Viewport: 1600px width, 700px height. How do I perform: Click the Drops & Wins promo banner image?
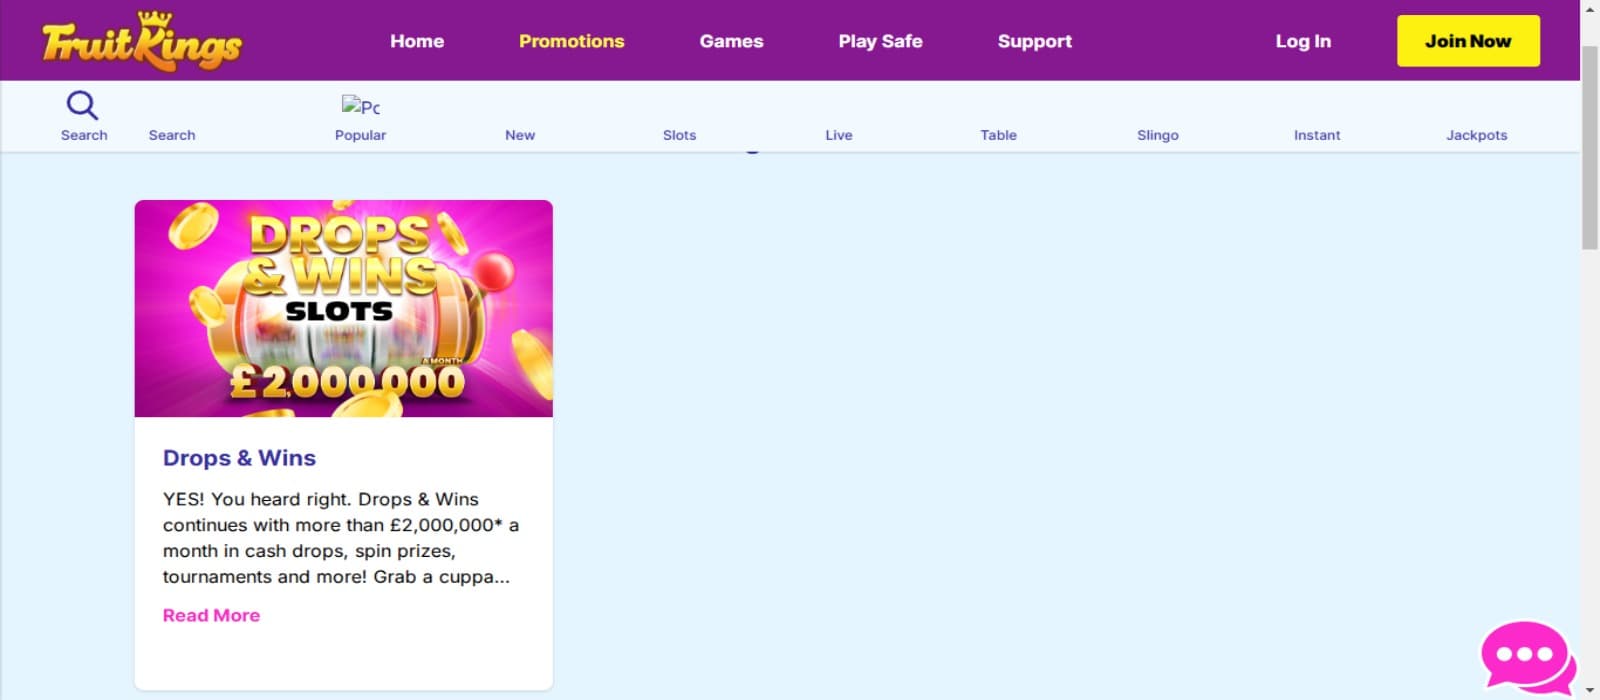(343, 308)
